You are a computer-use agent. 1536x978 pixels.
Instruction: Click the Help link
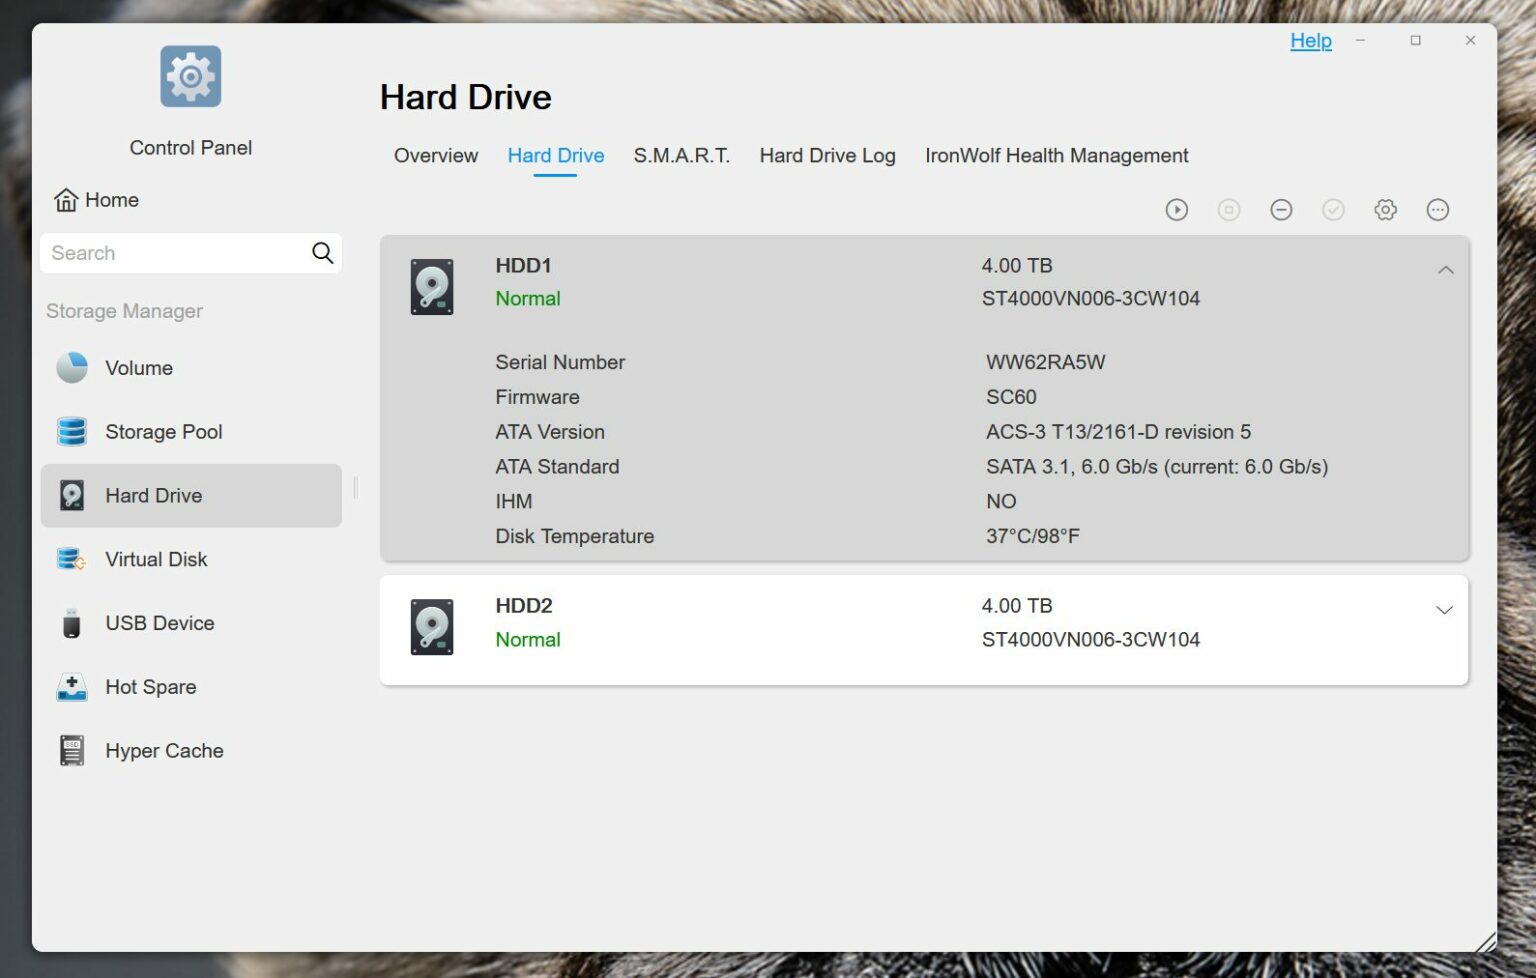[1310, 41]
